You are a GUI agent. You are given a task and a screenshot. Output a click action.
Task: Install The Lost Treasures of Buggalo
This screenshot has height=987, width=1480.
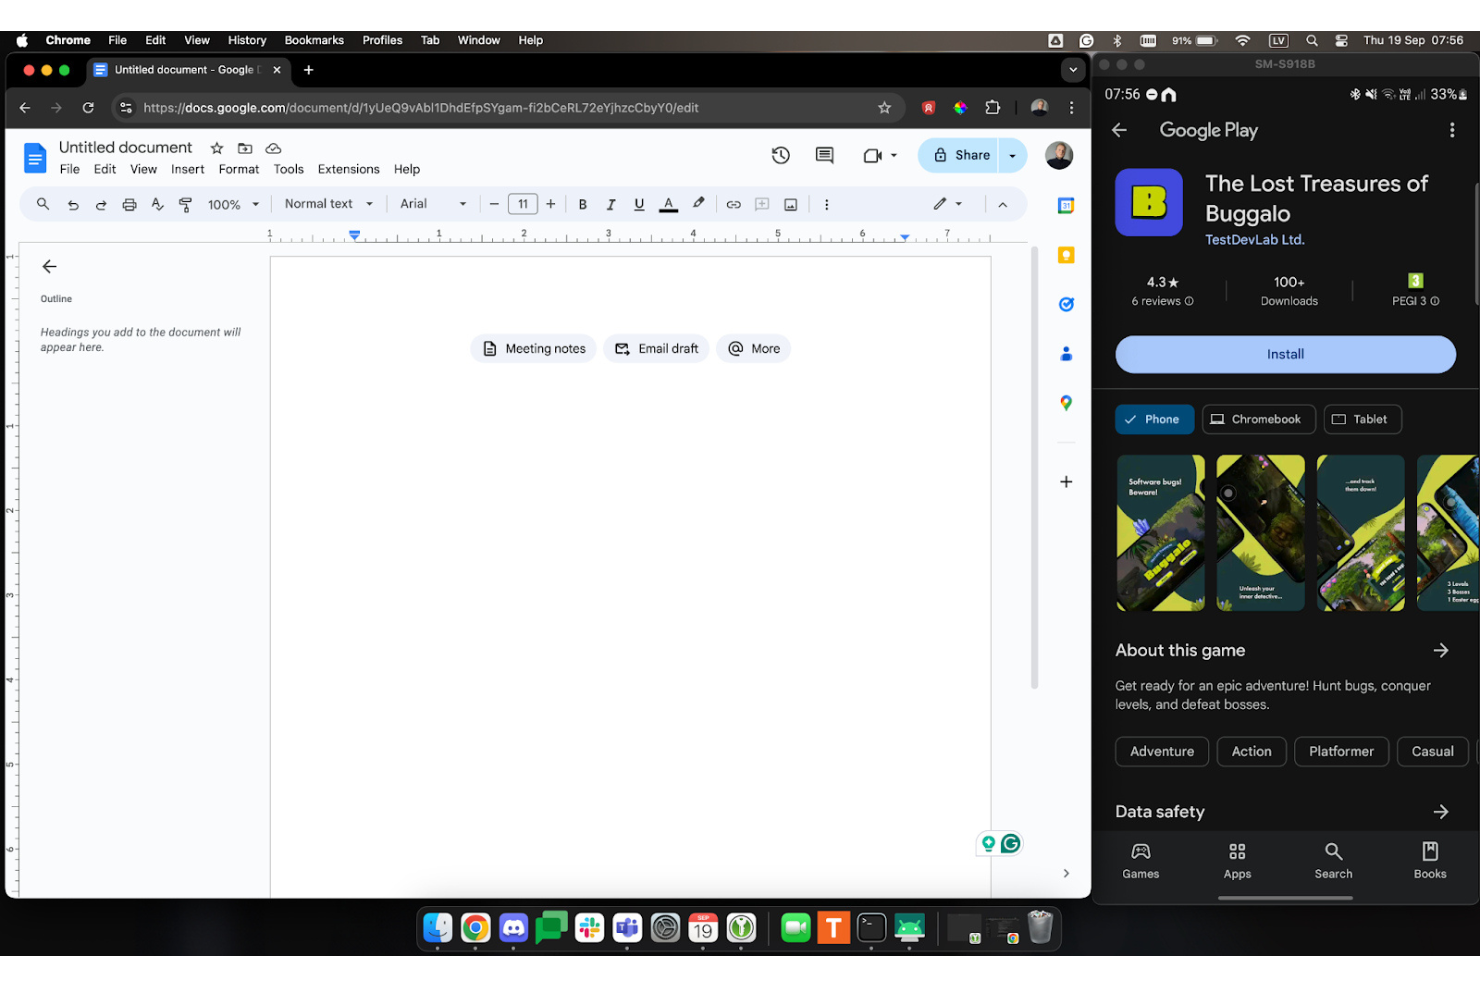(1285, 354)
